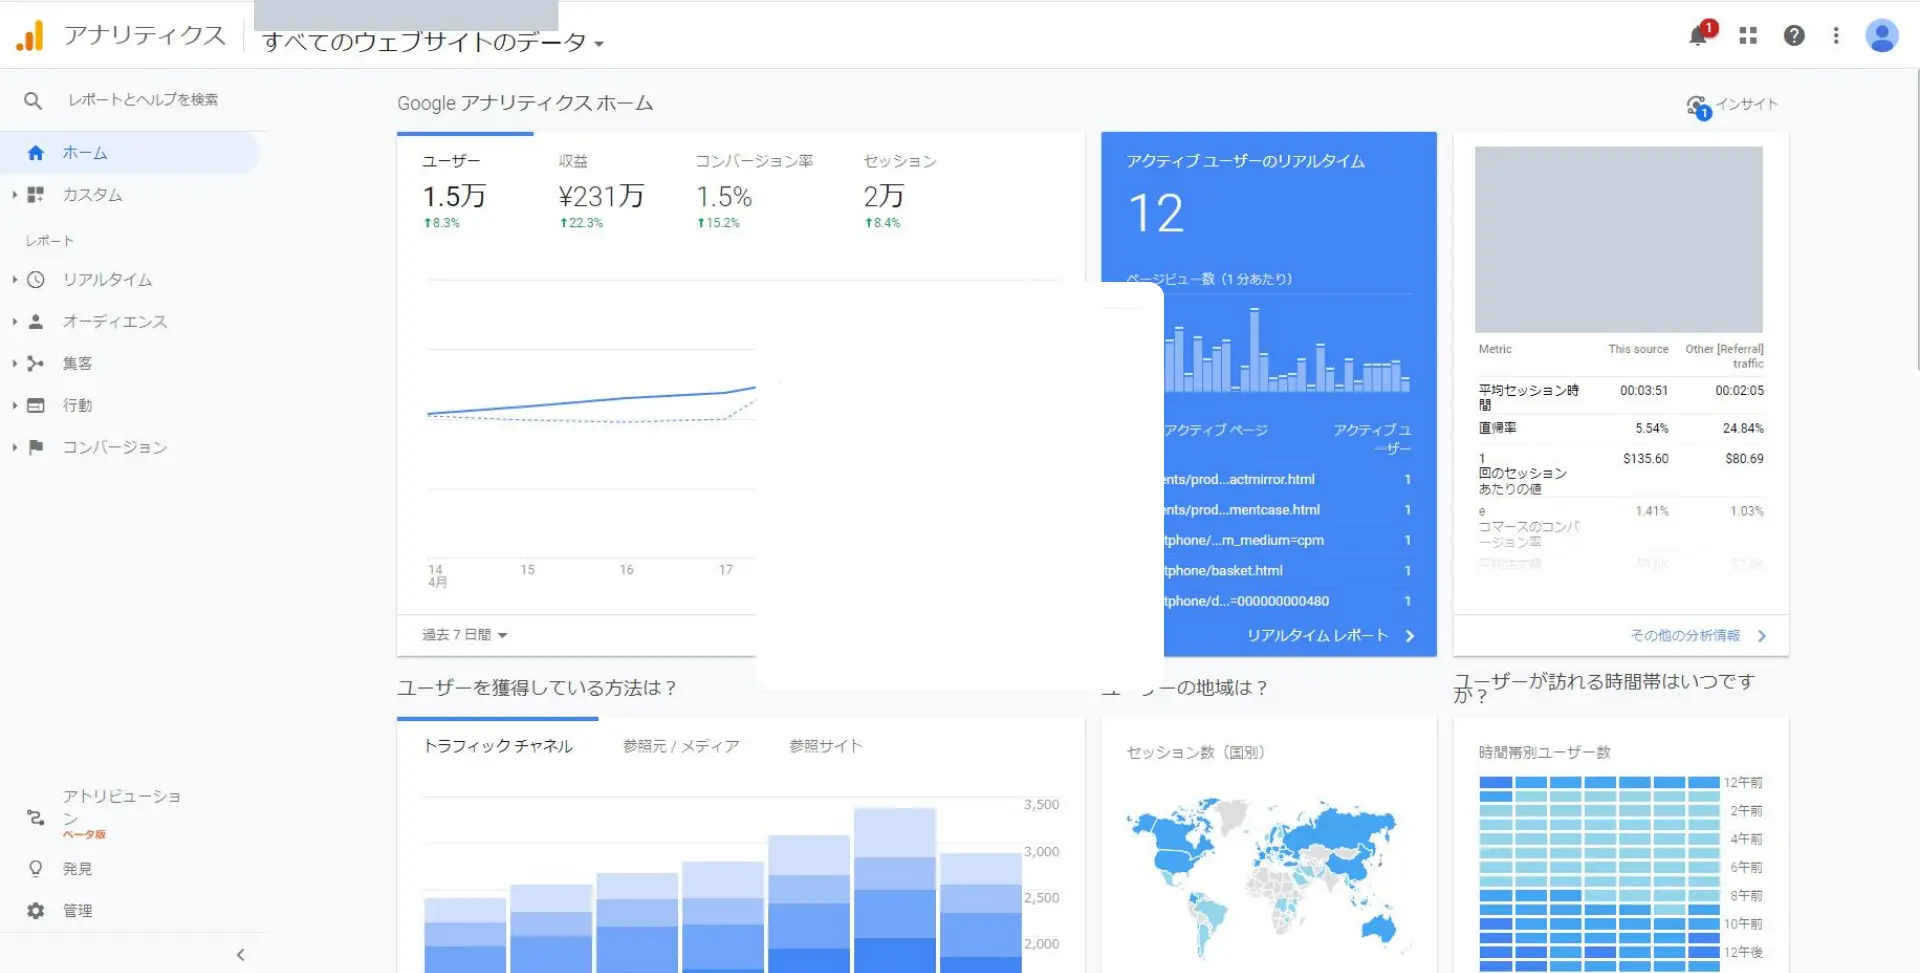Click the アトリビューション icon
This screenshot has width=1920, height=973.
click(x=36, y=818)
